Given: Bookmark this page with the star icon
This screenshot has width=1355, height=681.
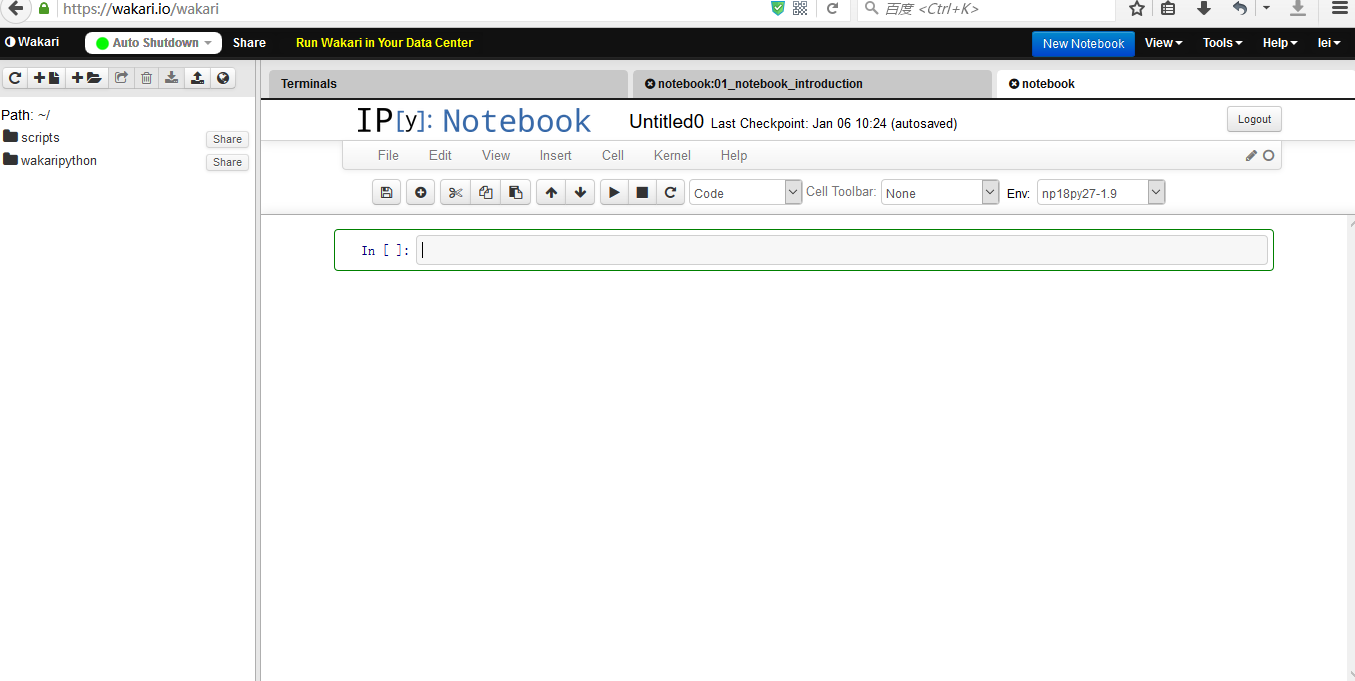Looking at the screenshot, I should pyautogui.click(x=1137, y=8).
